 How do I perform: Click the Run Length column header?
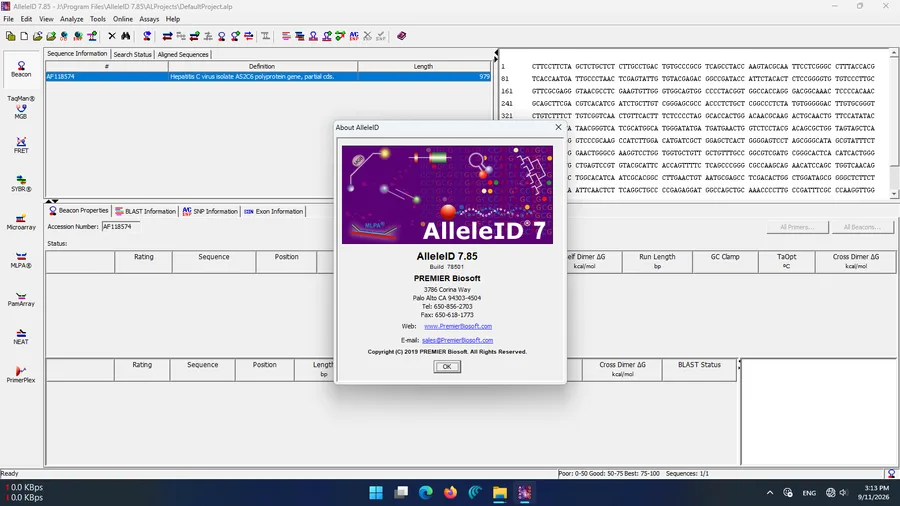657,262
